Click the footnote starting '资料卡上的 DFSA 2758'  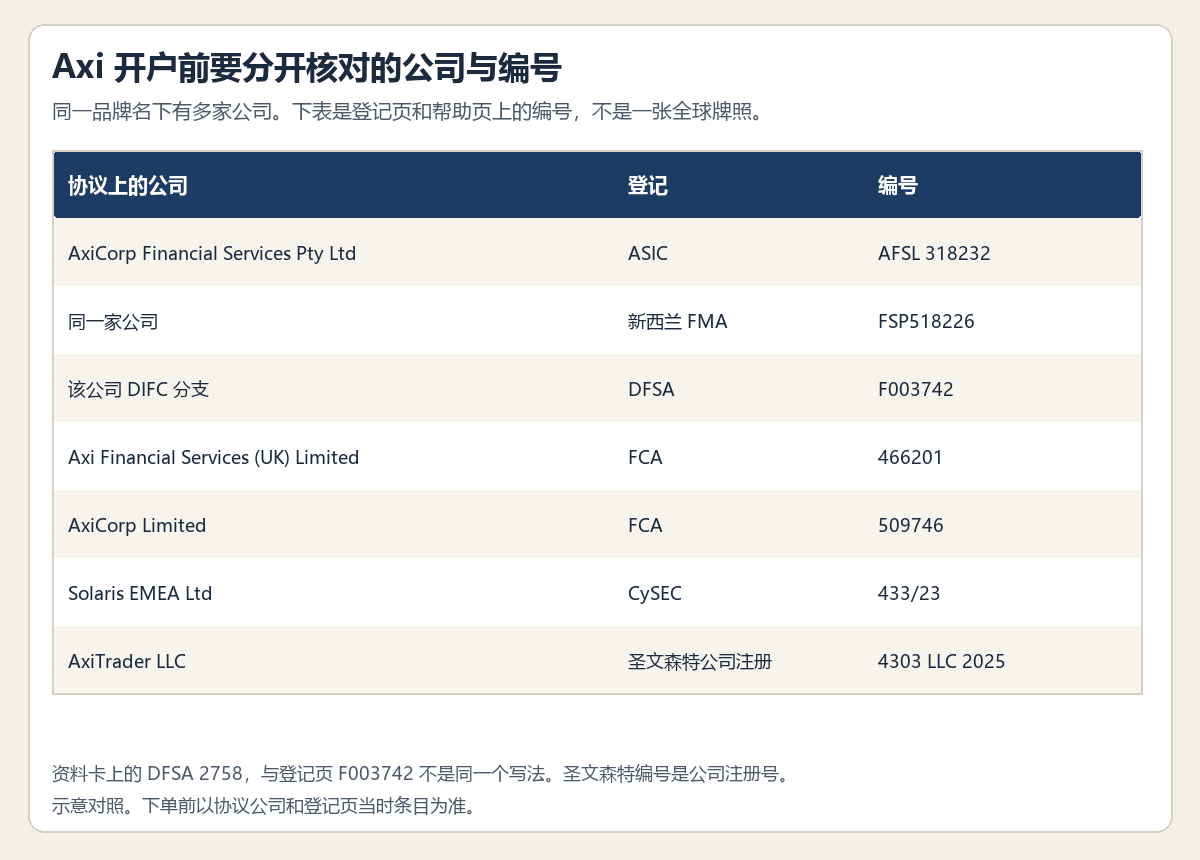423,774
